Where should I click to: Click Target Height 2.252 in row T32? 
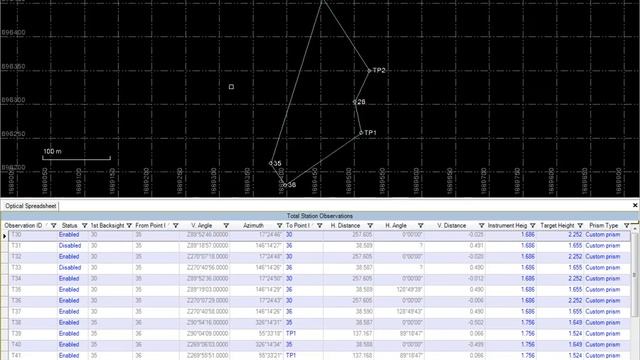pos(575,257)
